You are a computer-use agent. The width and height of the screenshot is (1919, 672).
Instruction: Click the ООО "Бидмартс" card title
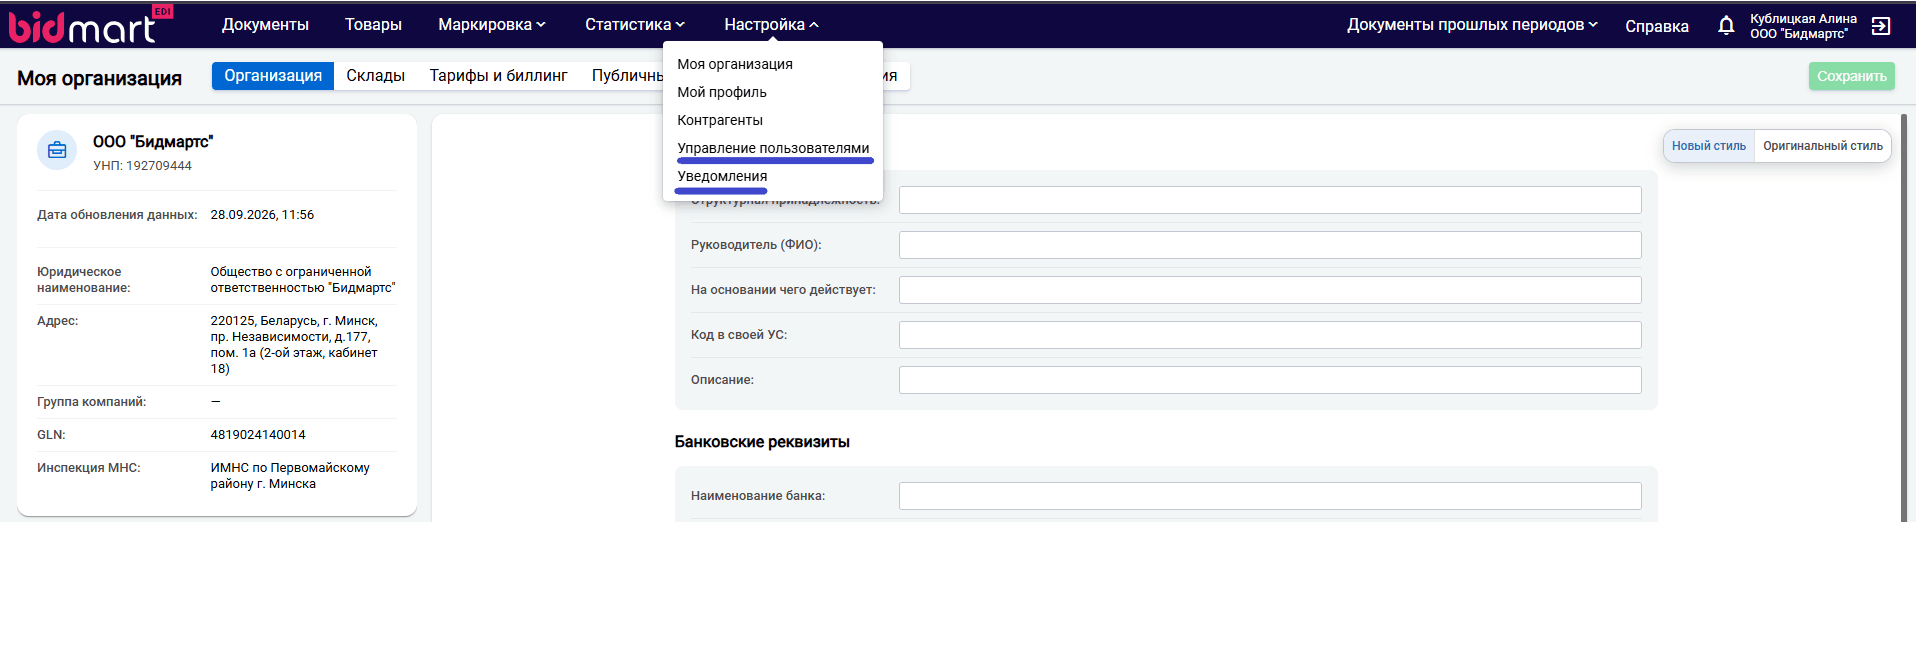tap(153, 142)
